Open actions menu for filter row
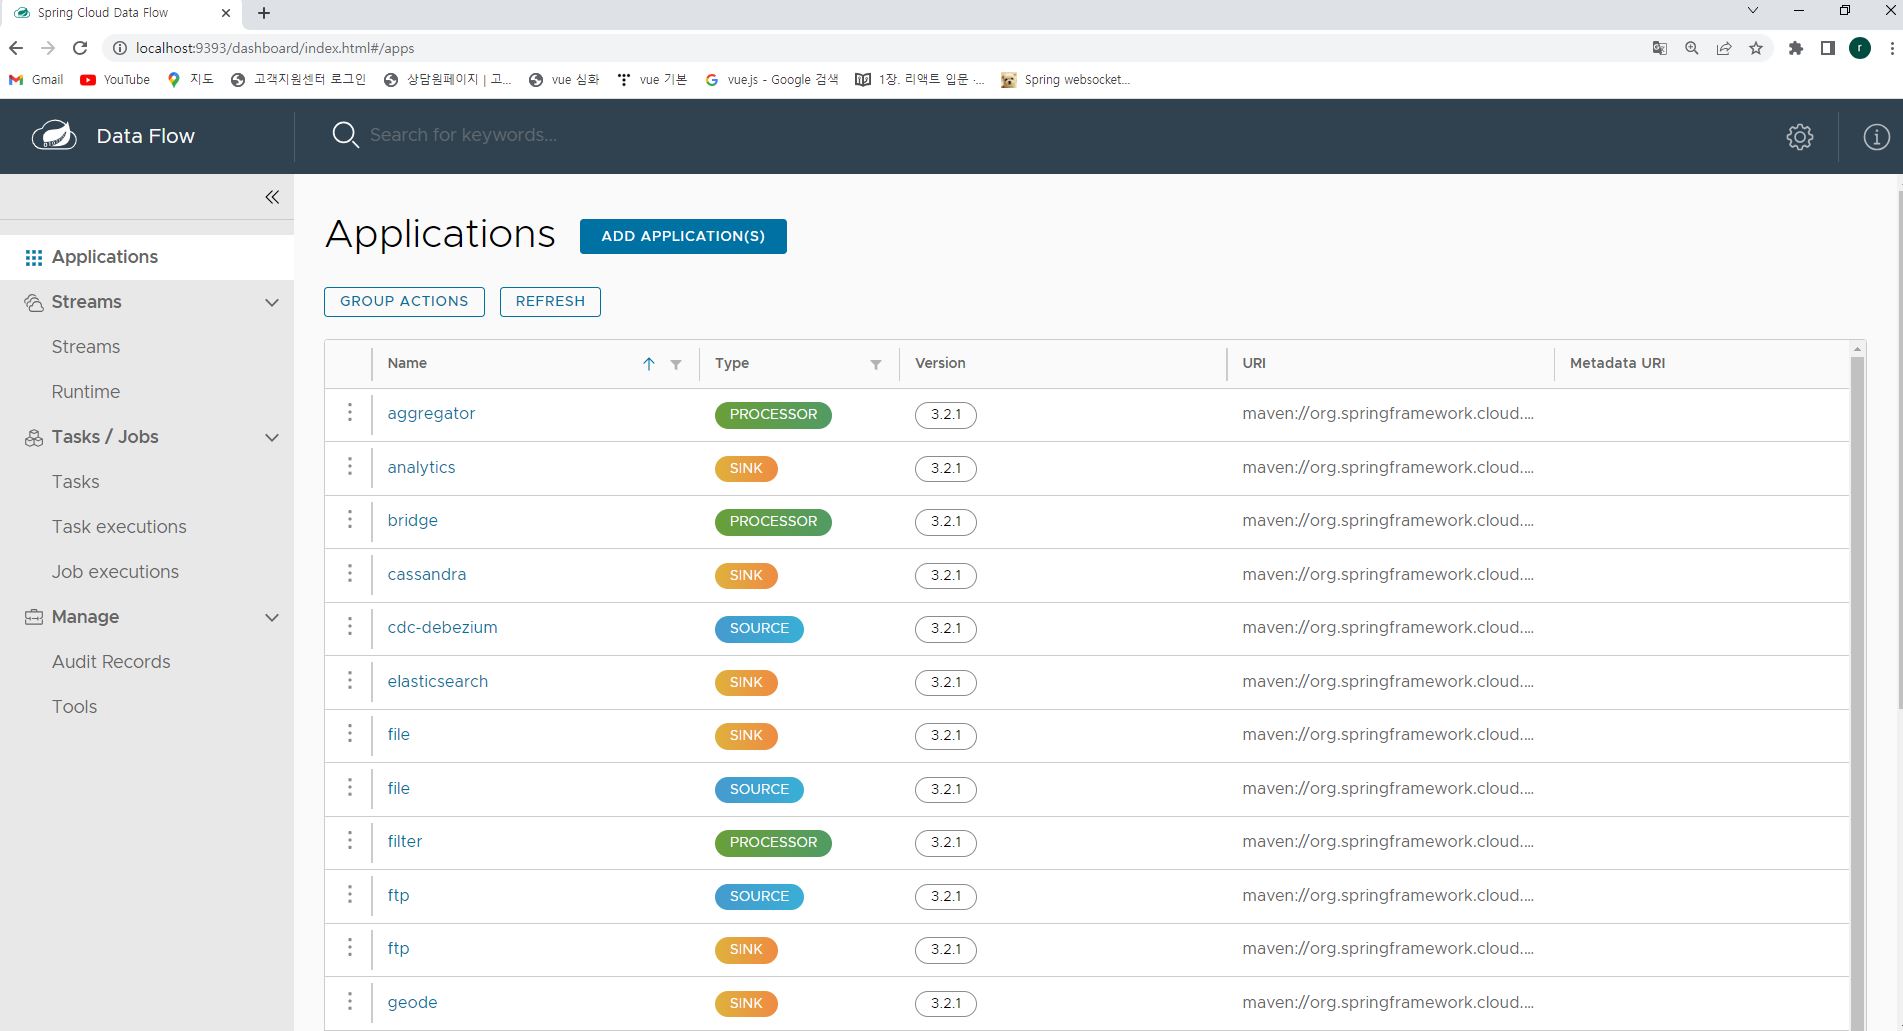This screenshot has height=1031, width=1903. 349,841
